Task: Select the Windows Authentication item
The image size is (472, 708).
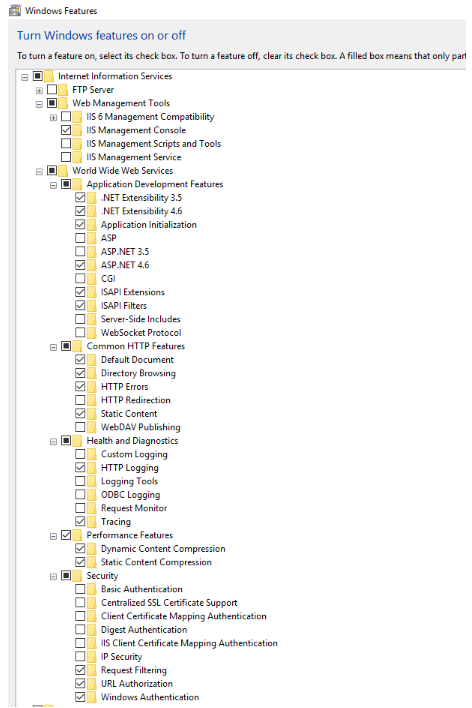Action: (150, 697)
